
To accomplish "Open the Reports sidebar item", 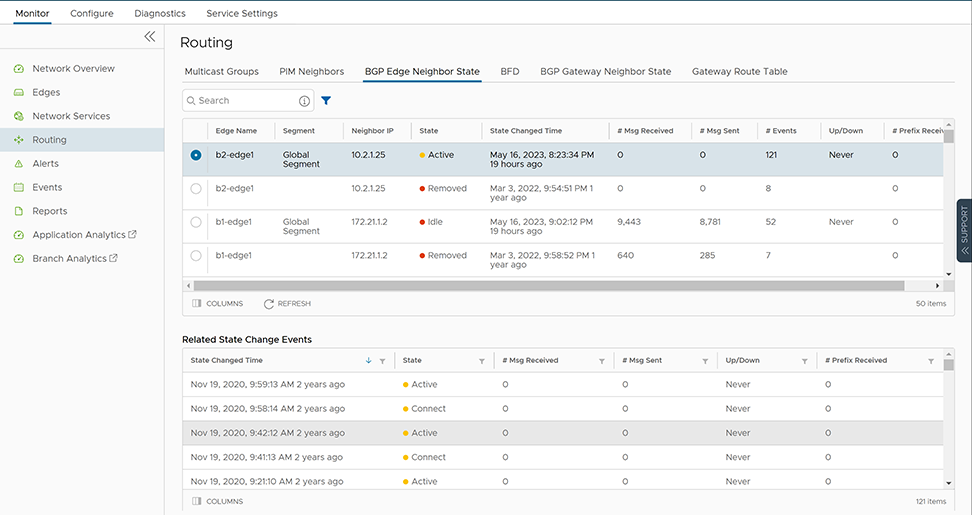I will tap(49, 211).
